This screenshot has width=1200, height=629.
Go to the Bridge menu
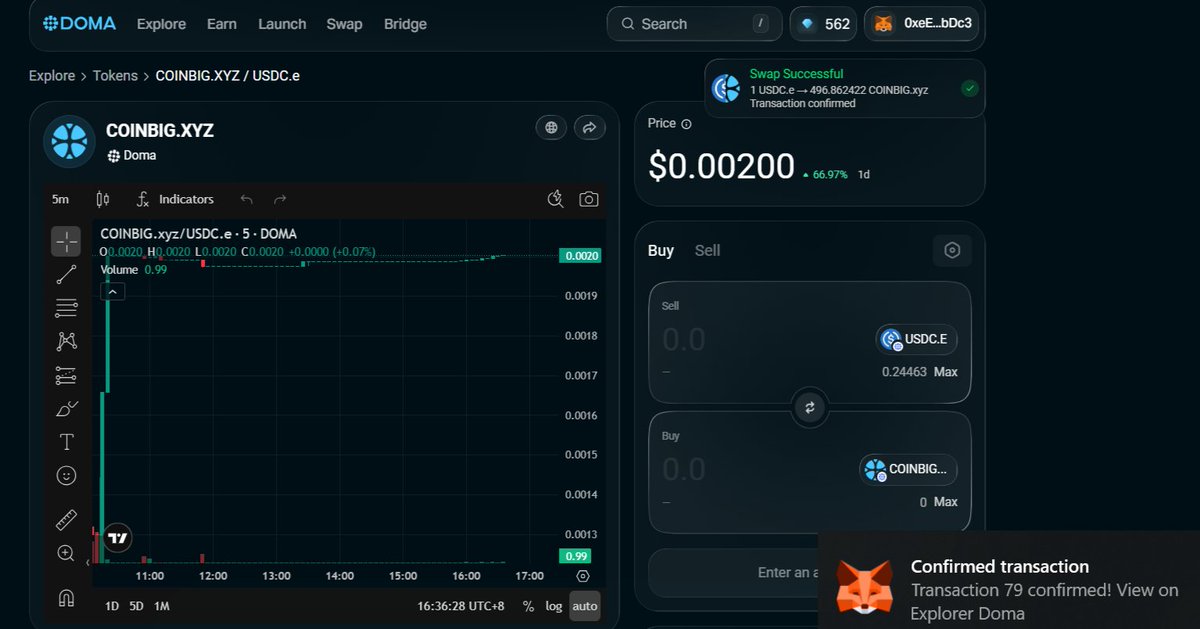coord(405,24)
